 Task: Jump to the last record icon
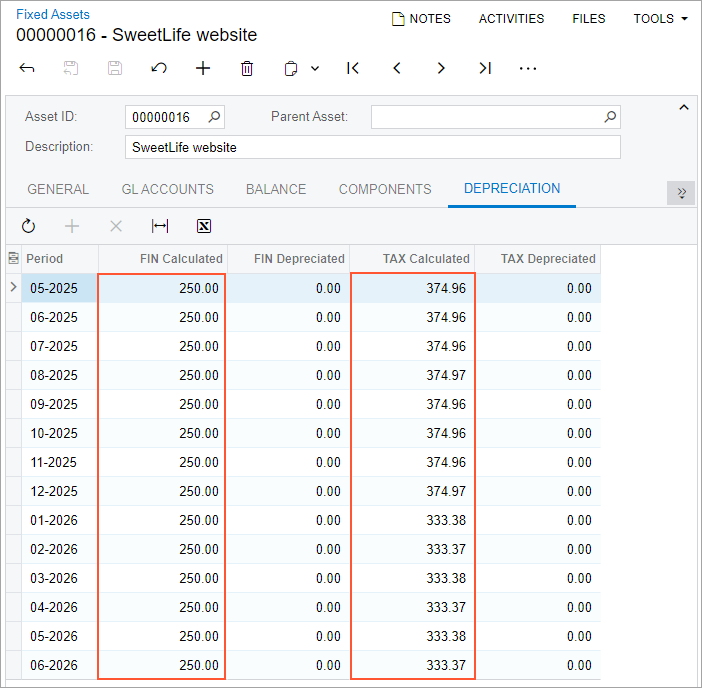485,69
